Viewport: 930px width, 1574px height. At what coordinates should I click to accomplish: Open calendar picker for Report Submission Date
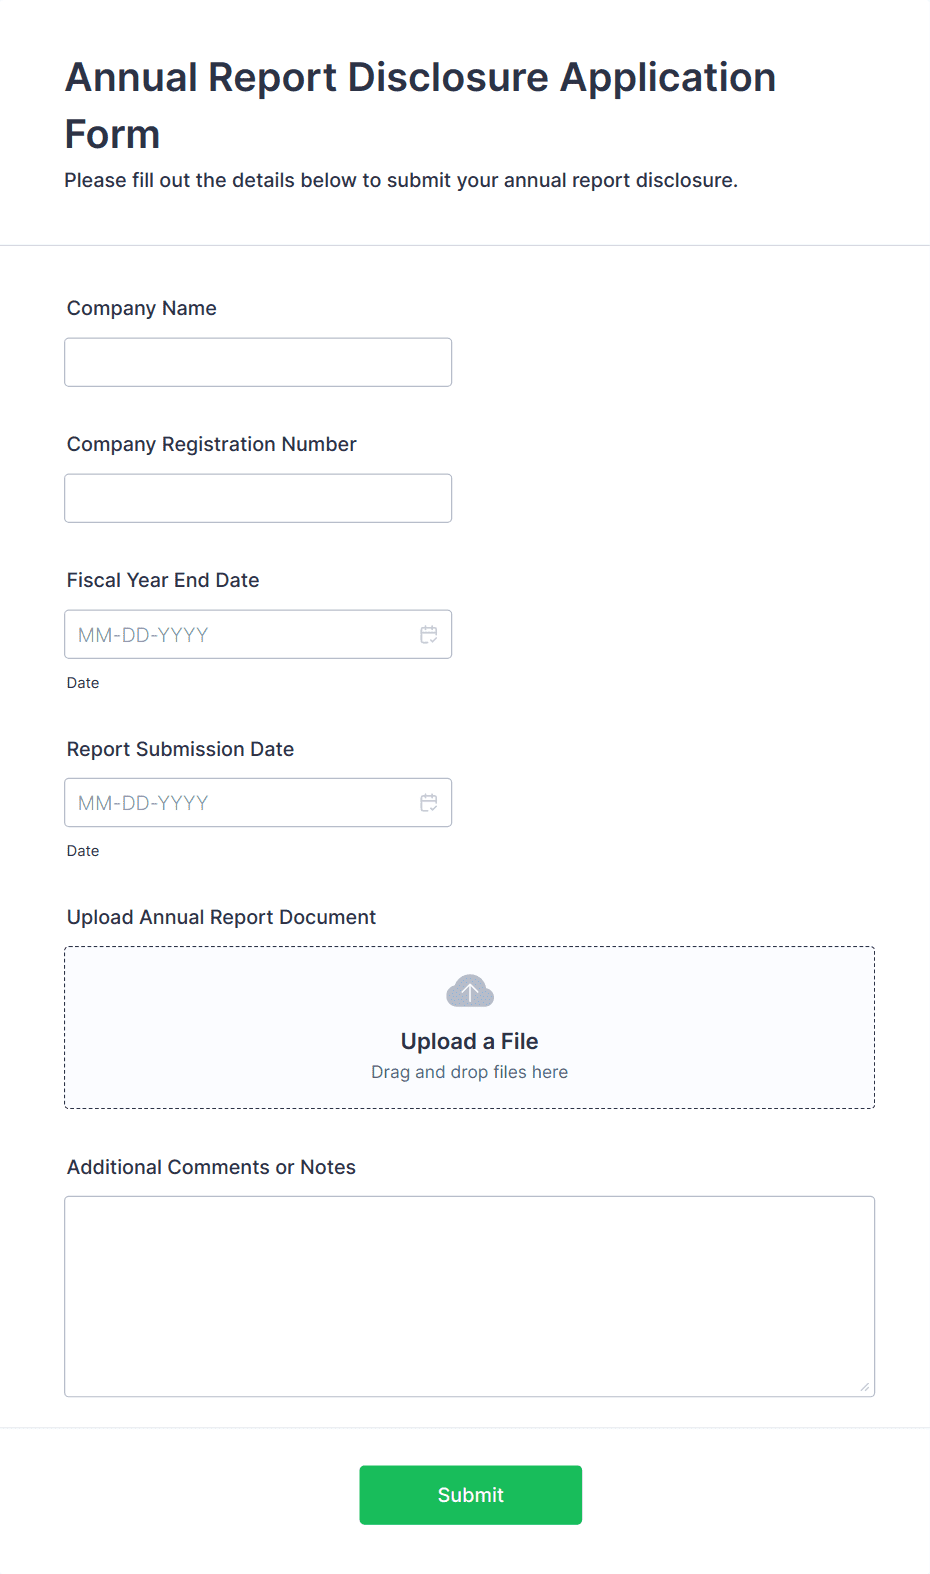(x=429, y=803)
